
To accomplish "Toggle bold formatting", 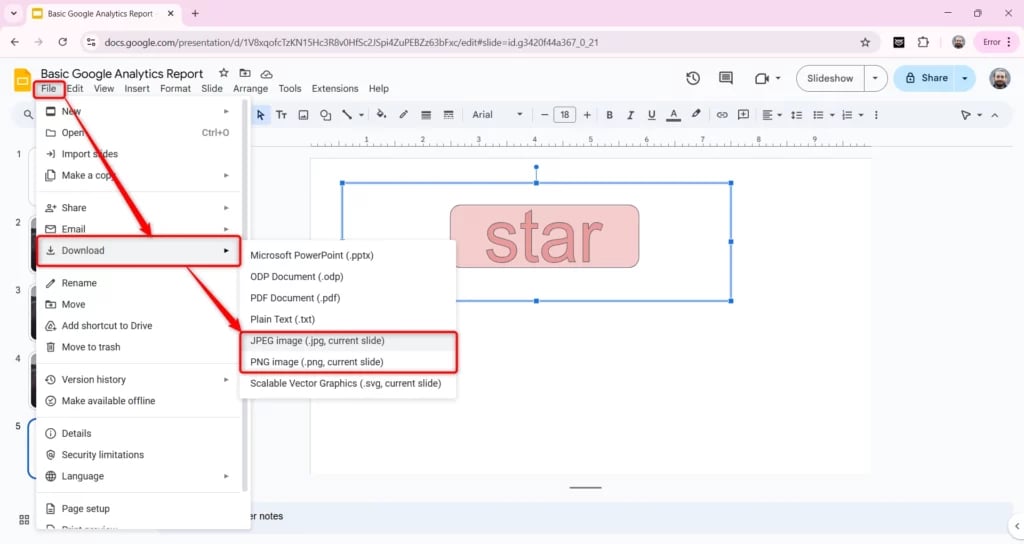I will tap(608, 115).
